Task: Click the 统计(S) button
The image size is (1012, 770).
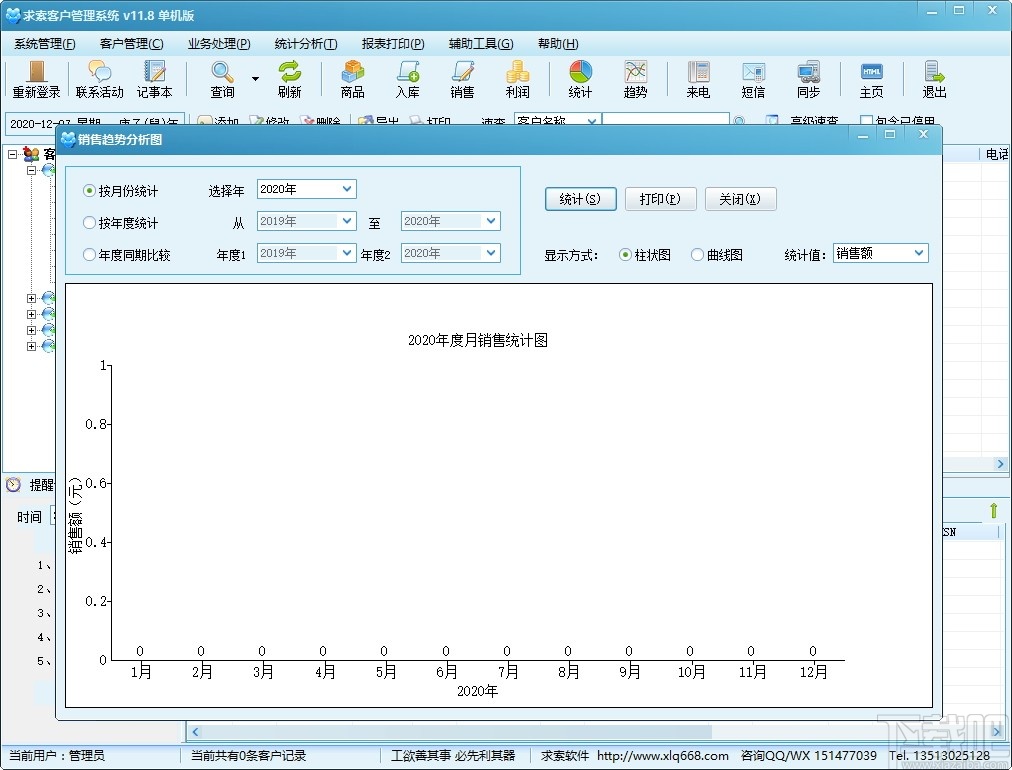Action: pyautogui.click(x=581, y=198)
